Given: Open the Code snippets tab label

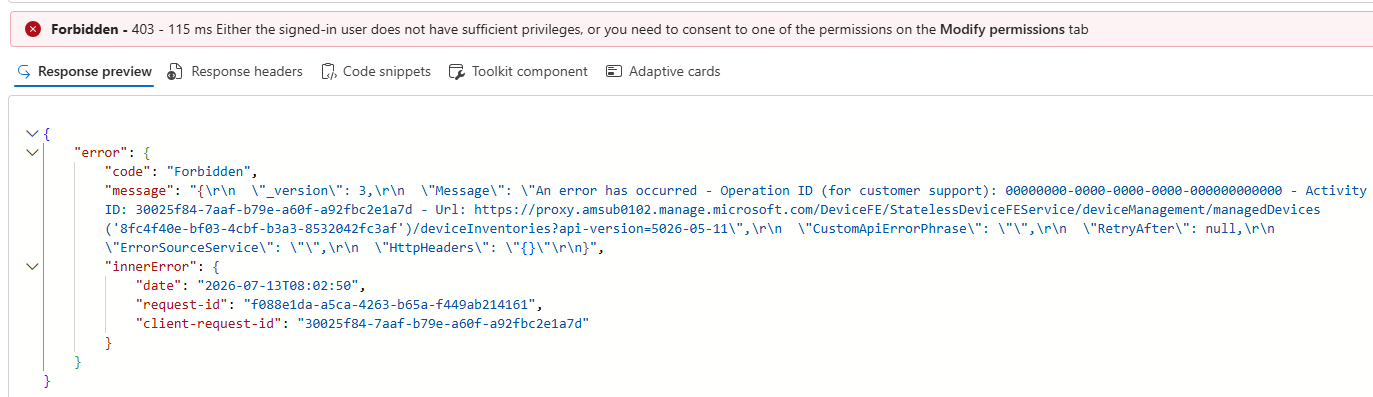Looking at the screenshot, I should (387, 72).
